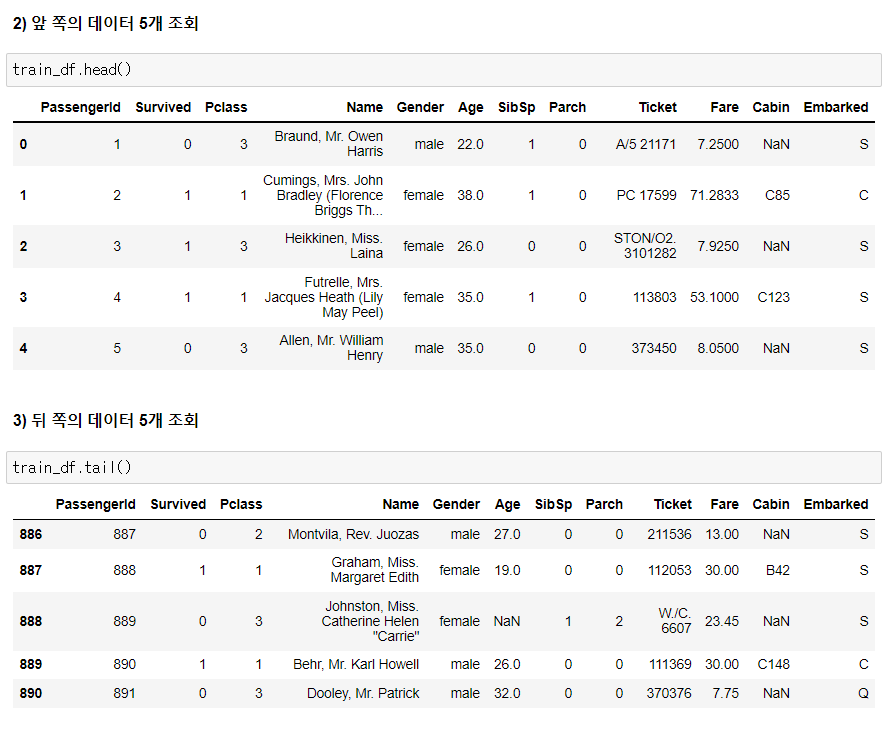Image resolution: width=893 pixels, height=730 pixels.
Task: Click the name 'Montvila, Rev. Juozas'
Action: [354, 534]
